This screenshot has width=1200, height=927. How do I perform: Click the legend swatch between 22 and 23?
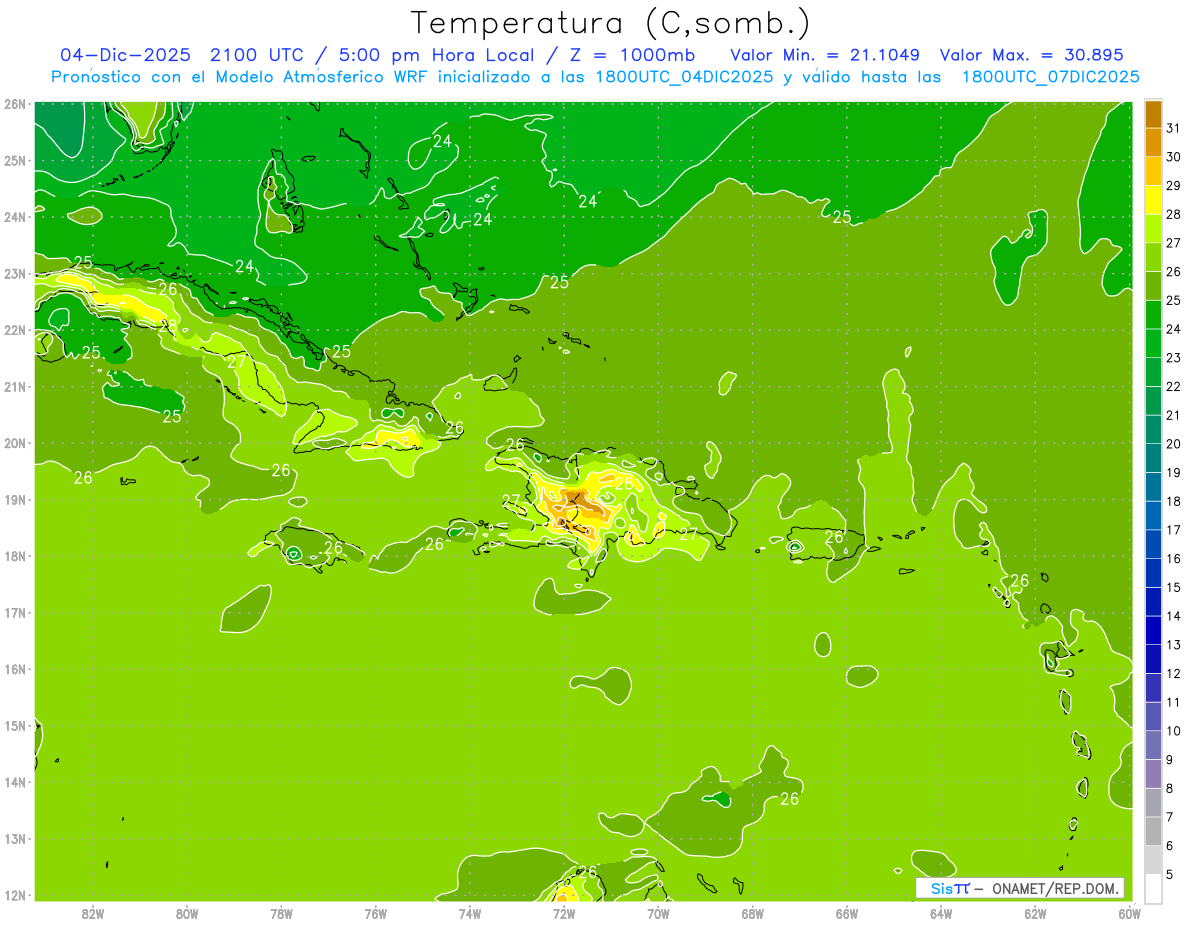click(x=1154, y=372)
